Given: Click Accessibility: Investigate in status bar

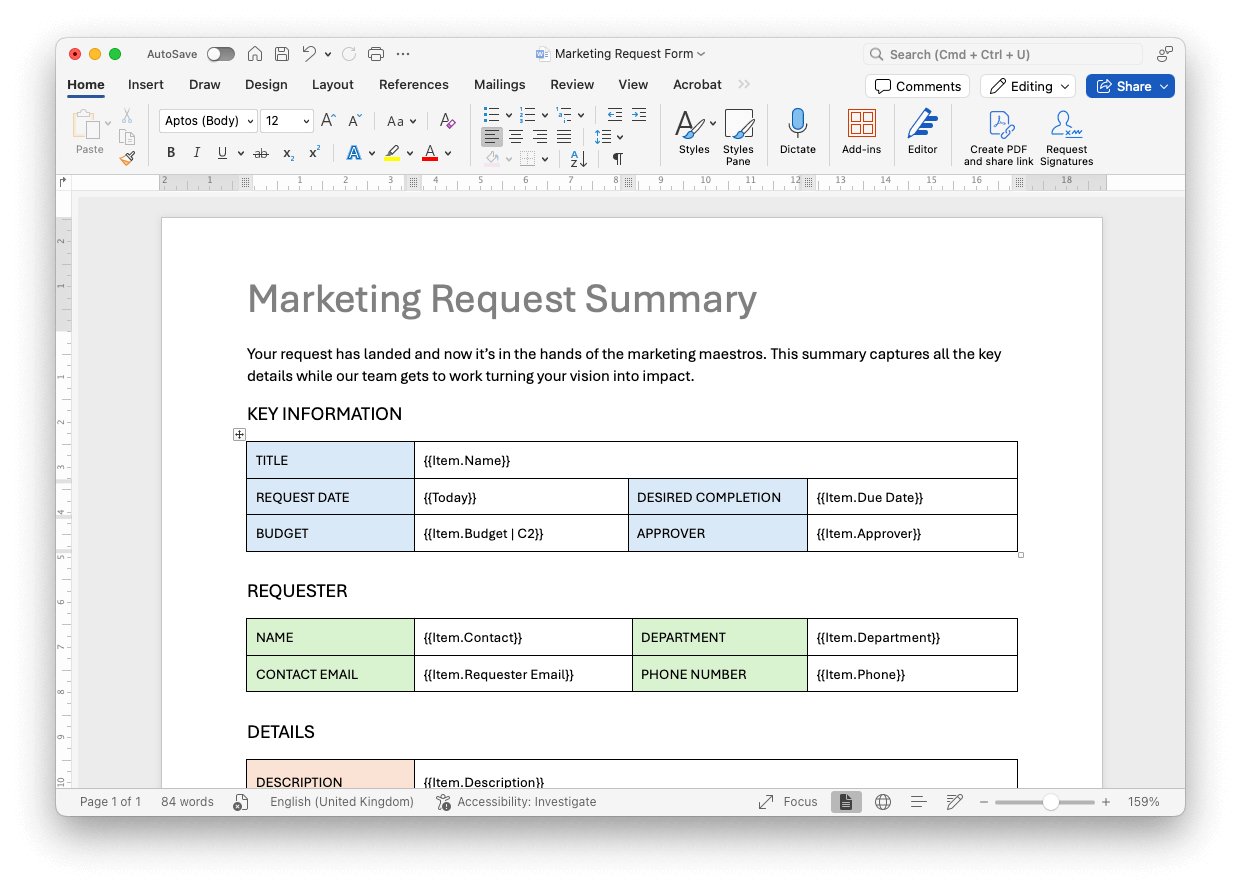Looking at the screenshot, I should pos(516,802).
